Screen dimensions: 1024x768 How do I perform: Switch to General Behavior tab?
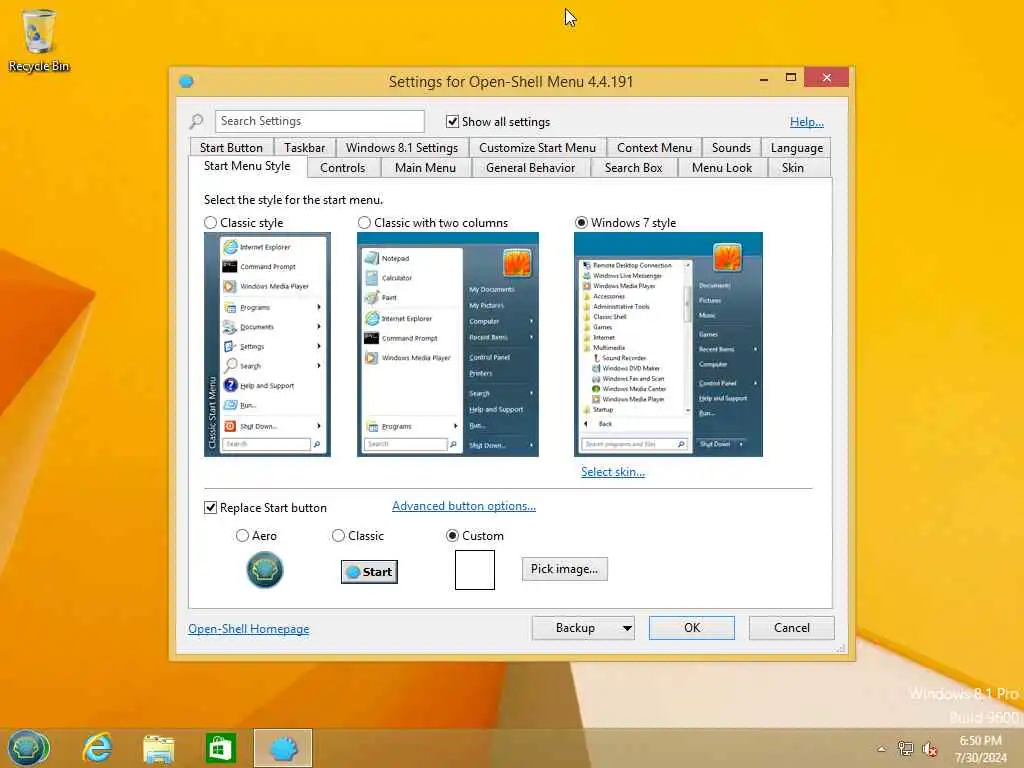[x=530, y=168]
